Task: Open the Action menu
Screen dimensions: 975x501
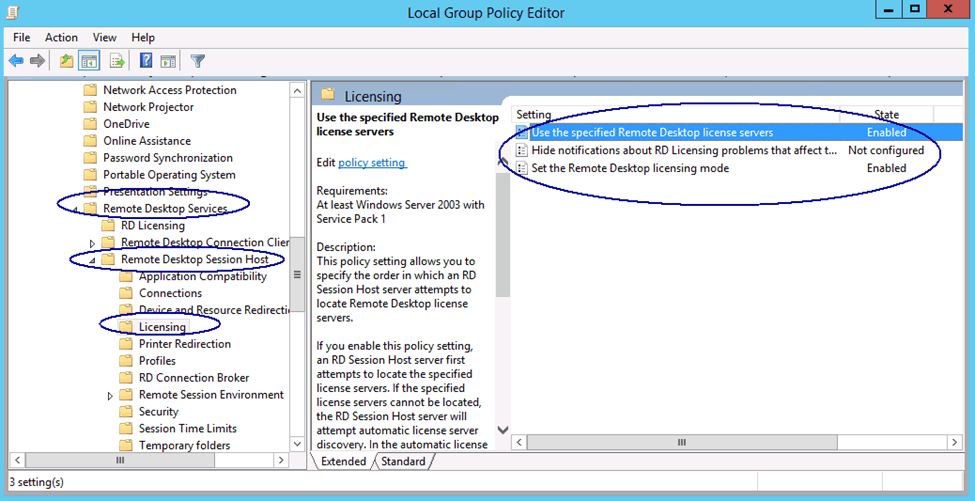Action: pyautogui.click(x=61, y=37)
